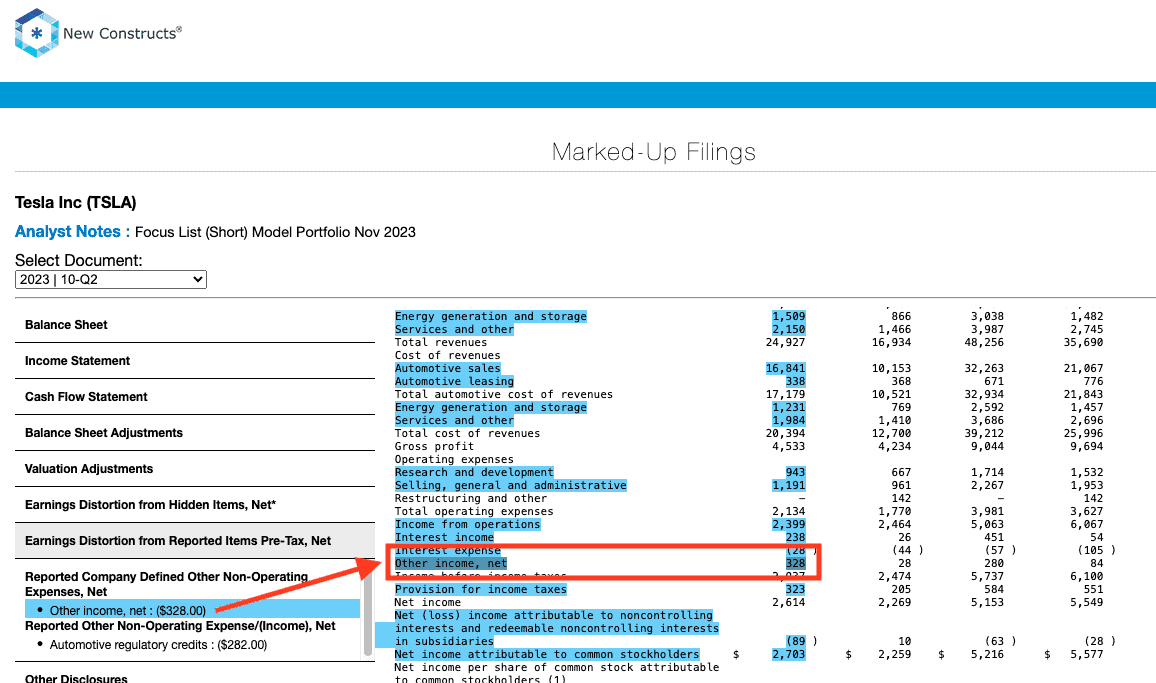Open the Valuation Adjustments section
The image size is (1156, 683).
pos(195,469)
